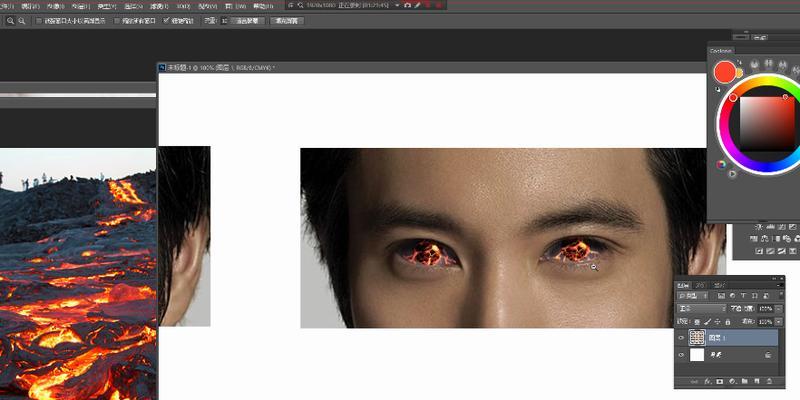
Task: Click the red foreground color circle
Action: point(724,72)
